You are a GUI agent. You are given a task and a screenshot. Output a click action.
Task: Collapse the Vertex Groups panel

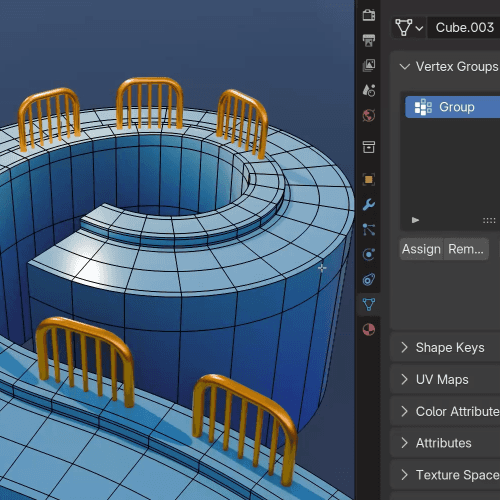coord(405,67)
